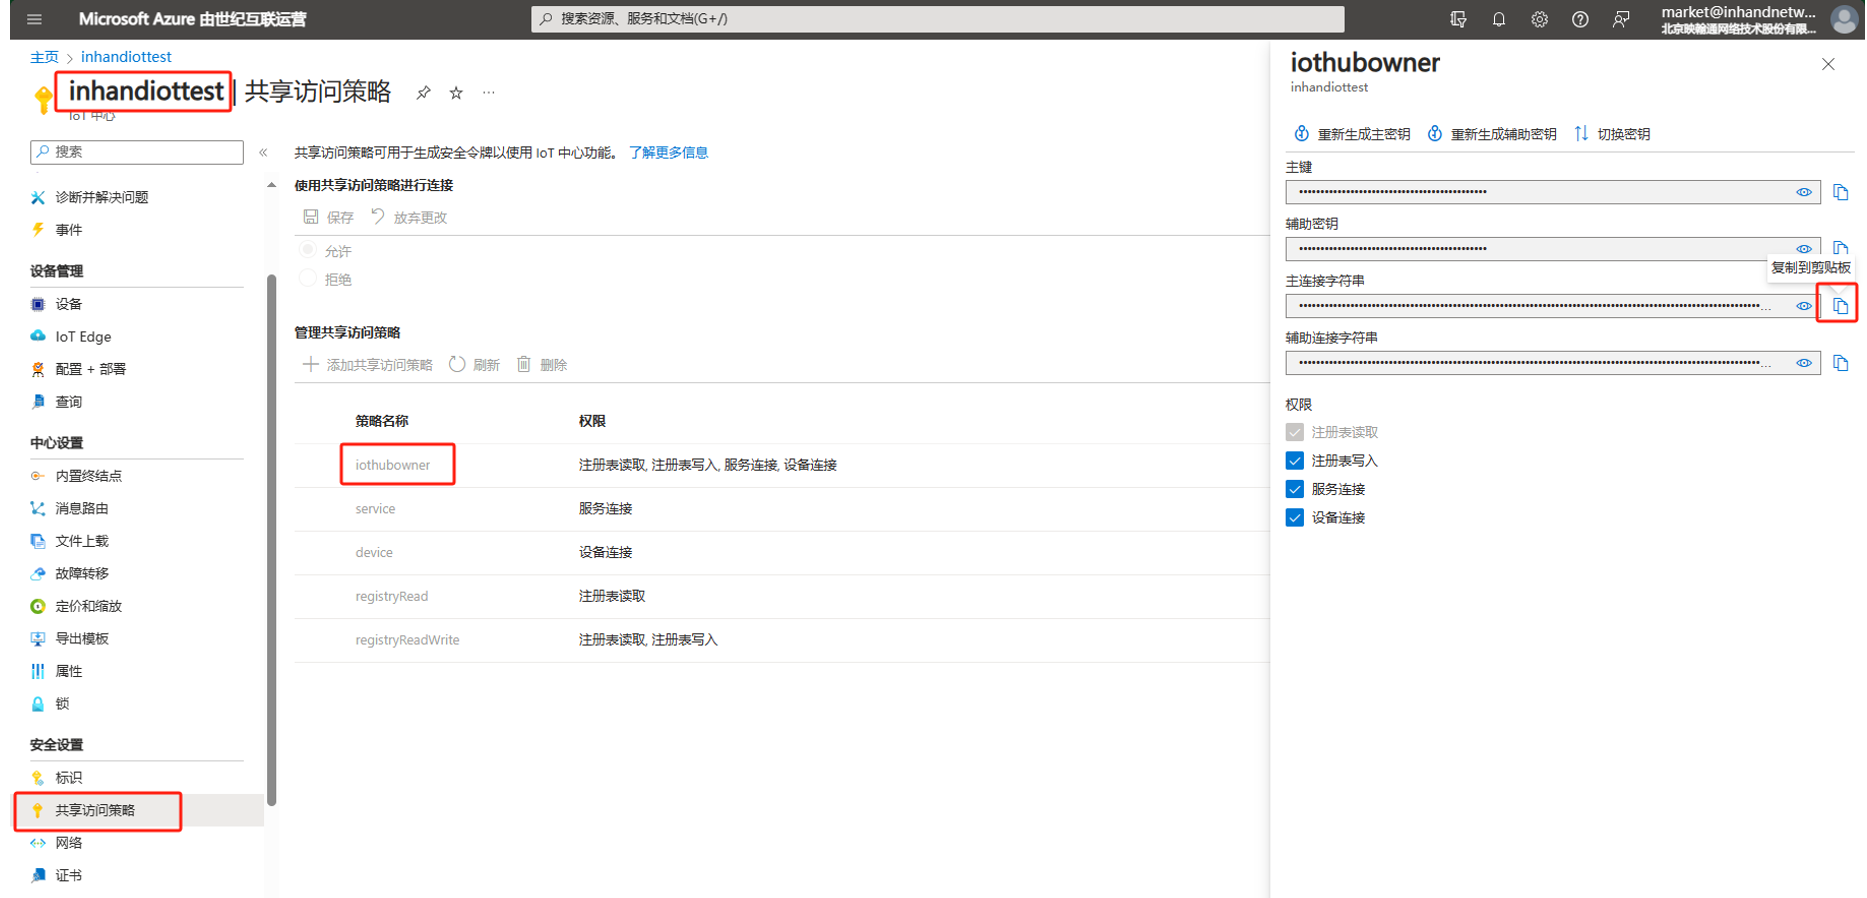Image resolution: width=1867 pixels, height=898 pixels.
Task: Click 添加共享访问策略 button
Action: [368, 365]
